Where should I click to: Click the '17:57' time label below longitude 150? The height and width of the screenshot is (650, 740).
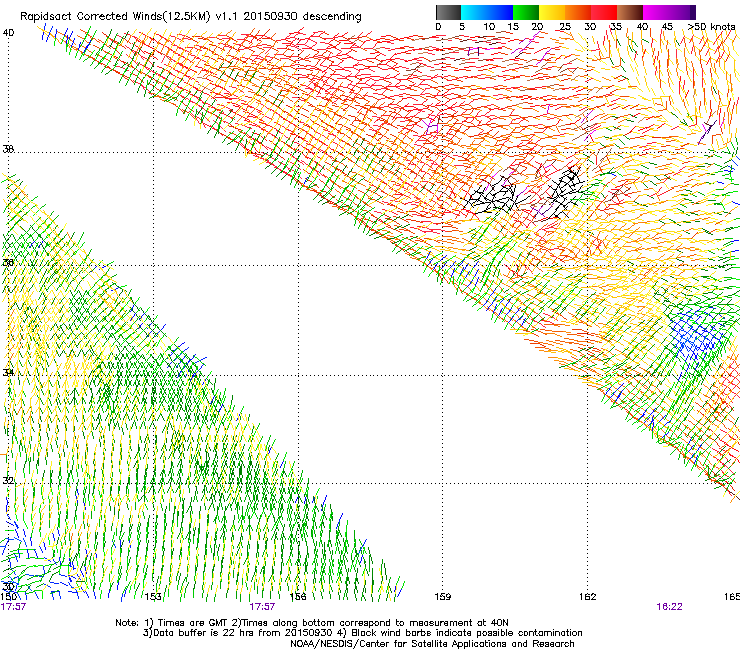(13, 607)
